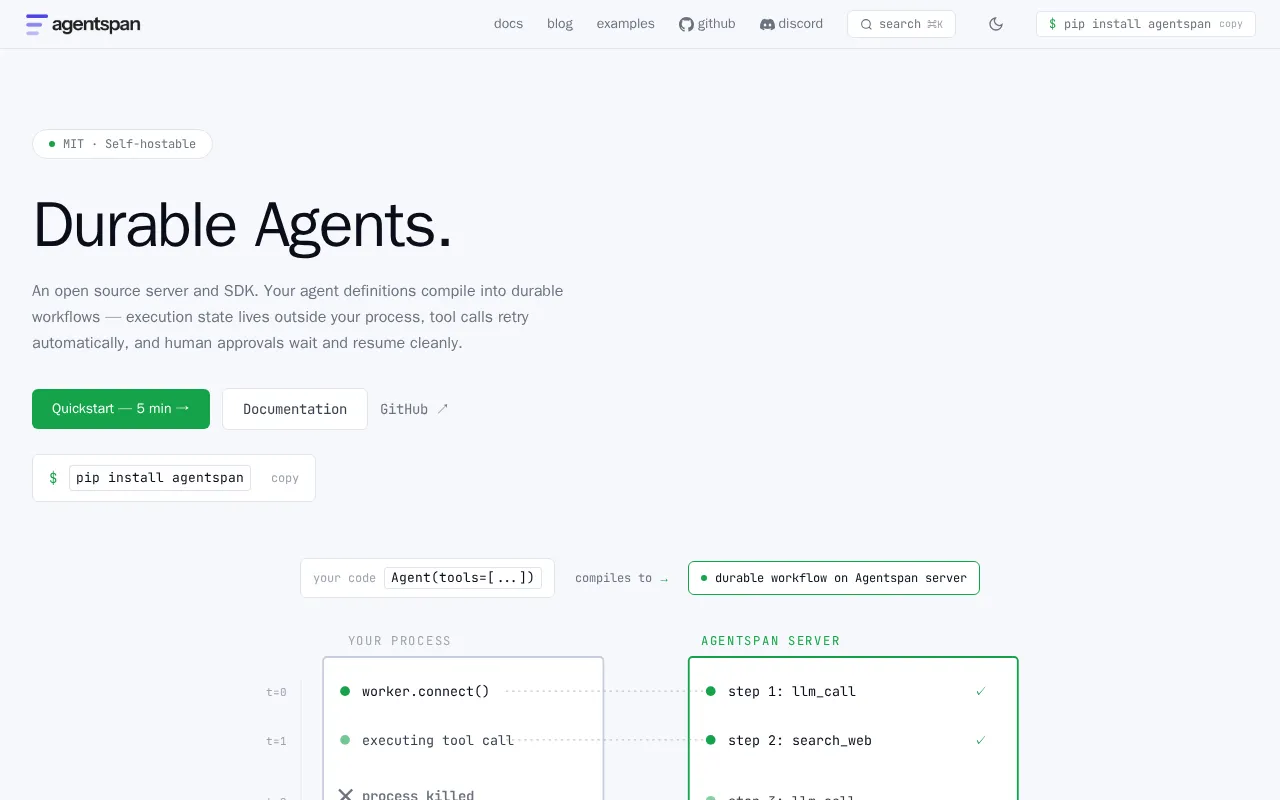This screenshot has width=1280, height=800.
Task: Click the green dot before worker.connect()
Action: [x=345, y=691]
